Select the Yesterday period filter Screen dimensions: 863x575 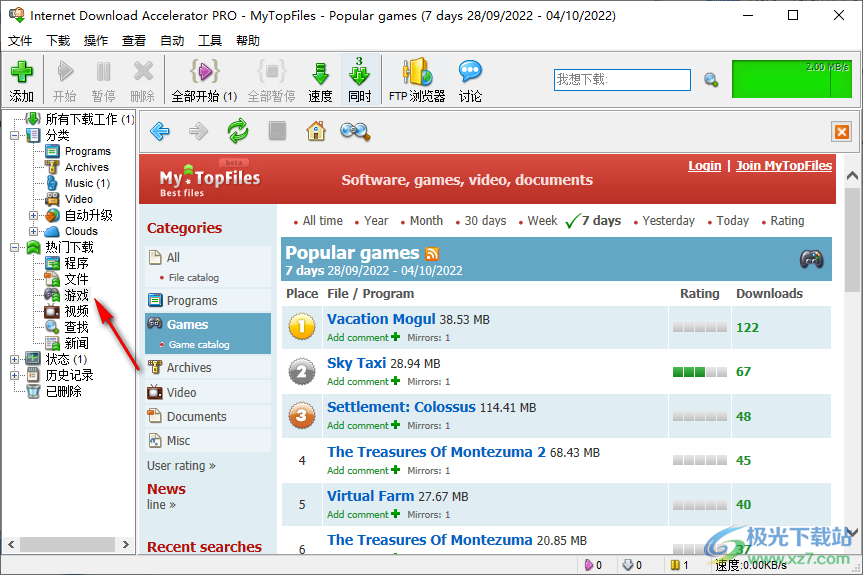click(x=668, y=221)
